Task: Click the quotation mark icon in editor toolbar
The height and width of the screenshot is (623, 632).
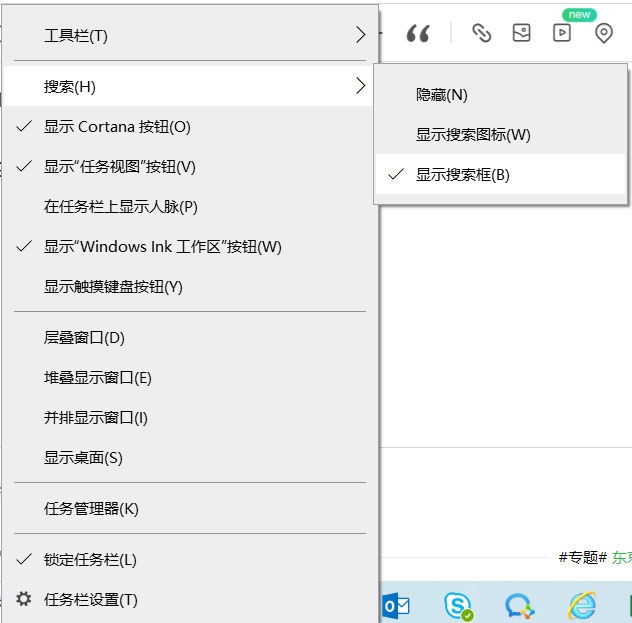Action: click(x=418, y=33)
